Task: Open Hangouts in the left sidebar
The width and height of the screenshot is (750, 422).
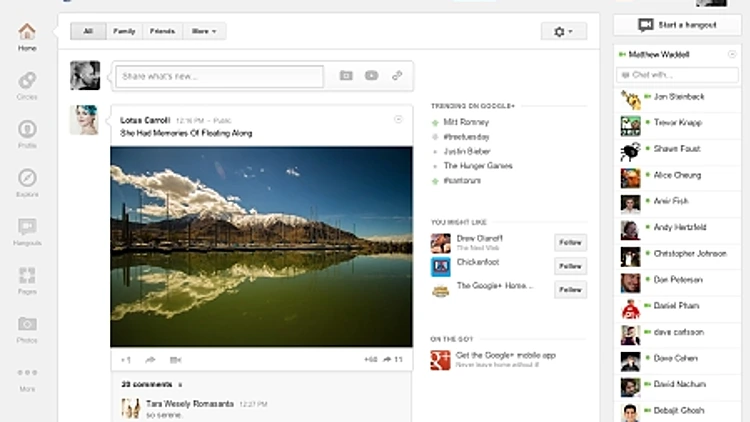Action: point(27,230)
